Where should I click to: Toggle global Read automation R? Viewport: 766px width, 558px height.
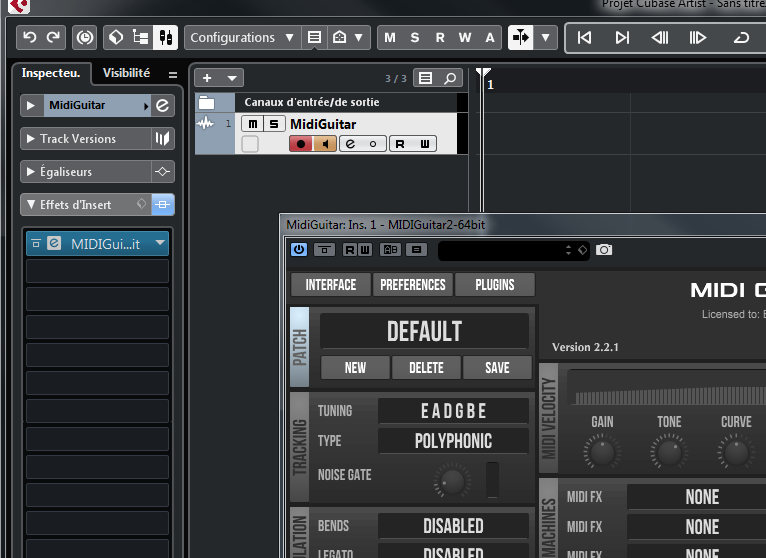[440, 38]
